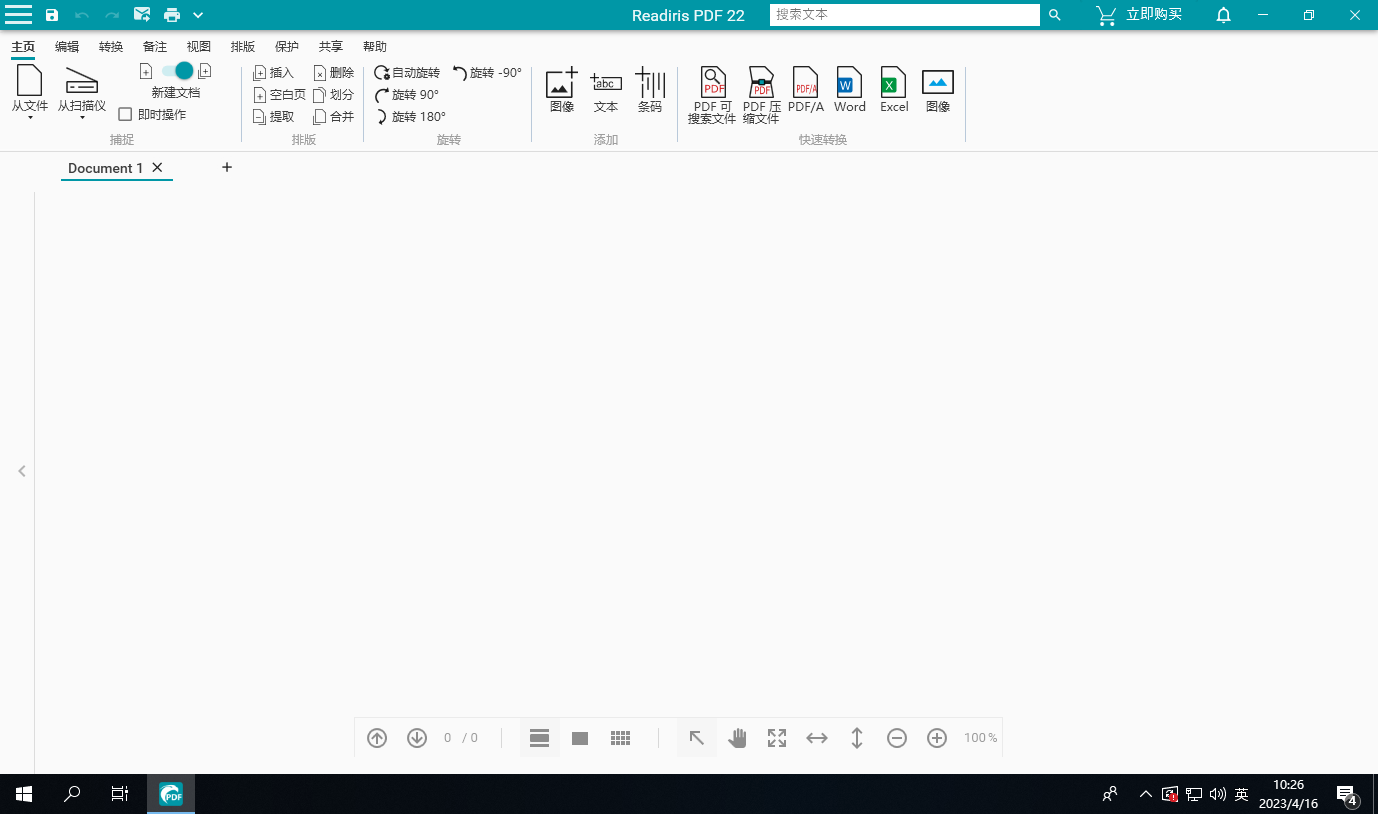This screenshot has height=814, width=1378.
Task: Convert to Word document
Action: [x=850, y=90]
